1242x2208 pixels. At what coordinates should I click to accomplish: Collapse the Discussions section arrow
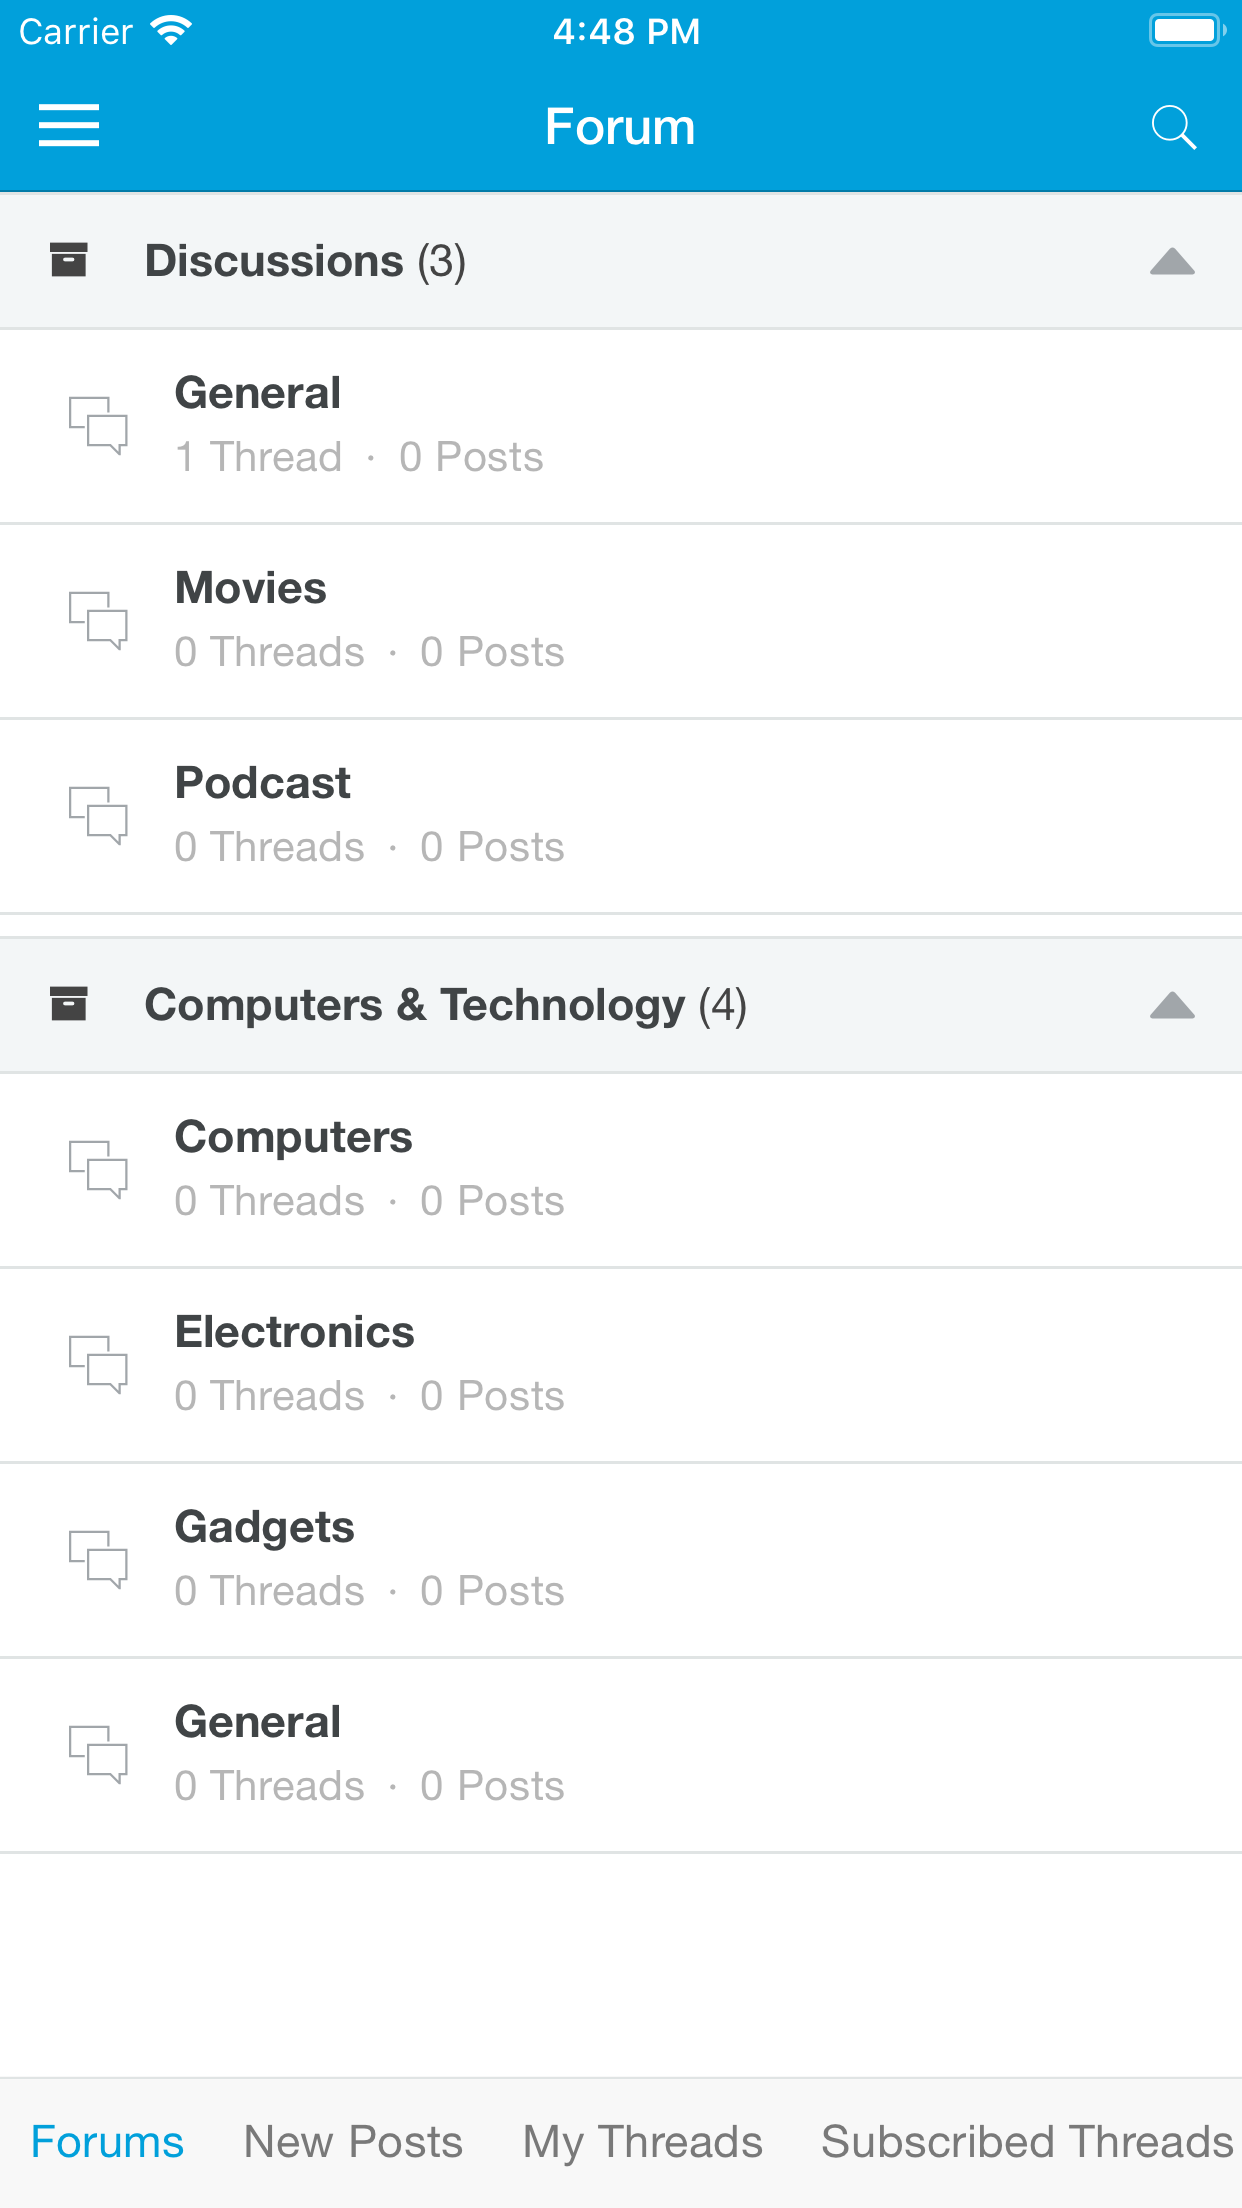[x=1172, y=262]
